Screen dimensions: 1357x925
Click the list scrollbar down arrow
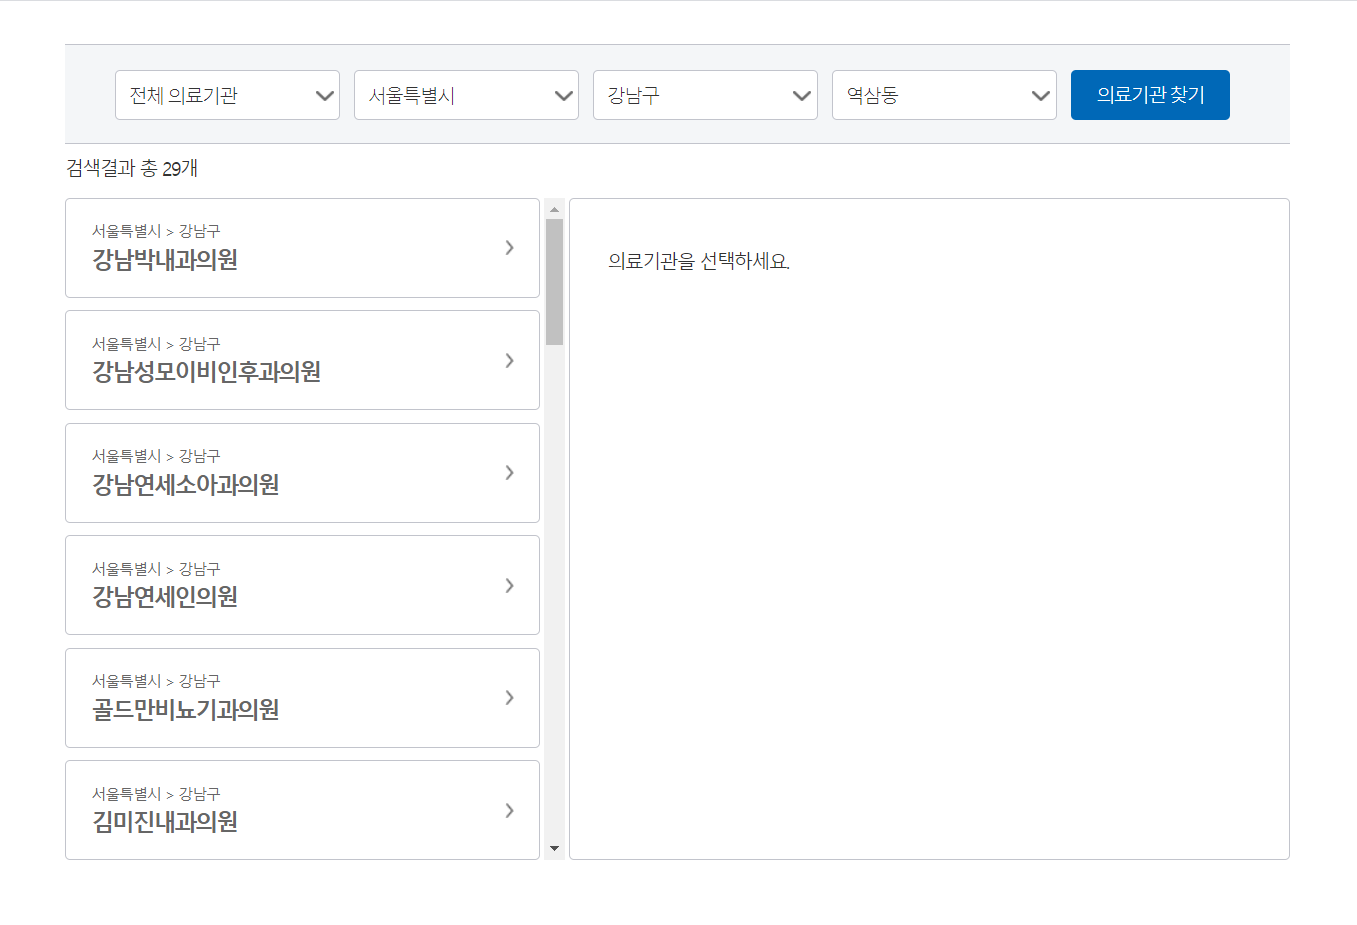554,849
